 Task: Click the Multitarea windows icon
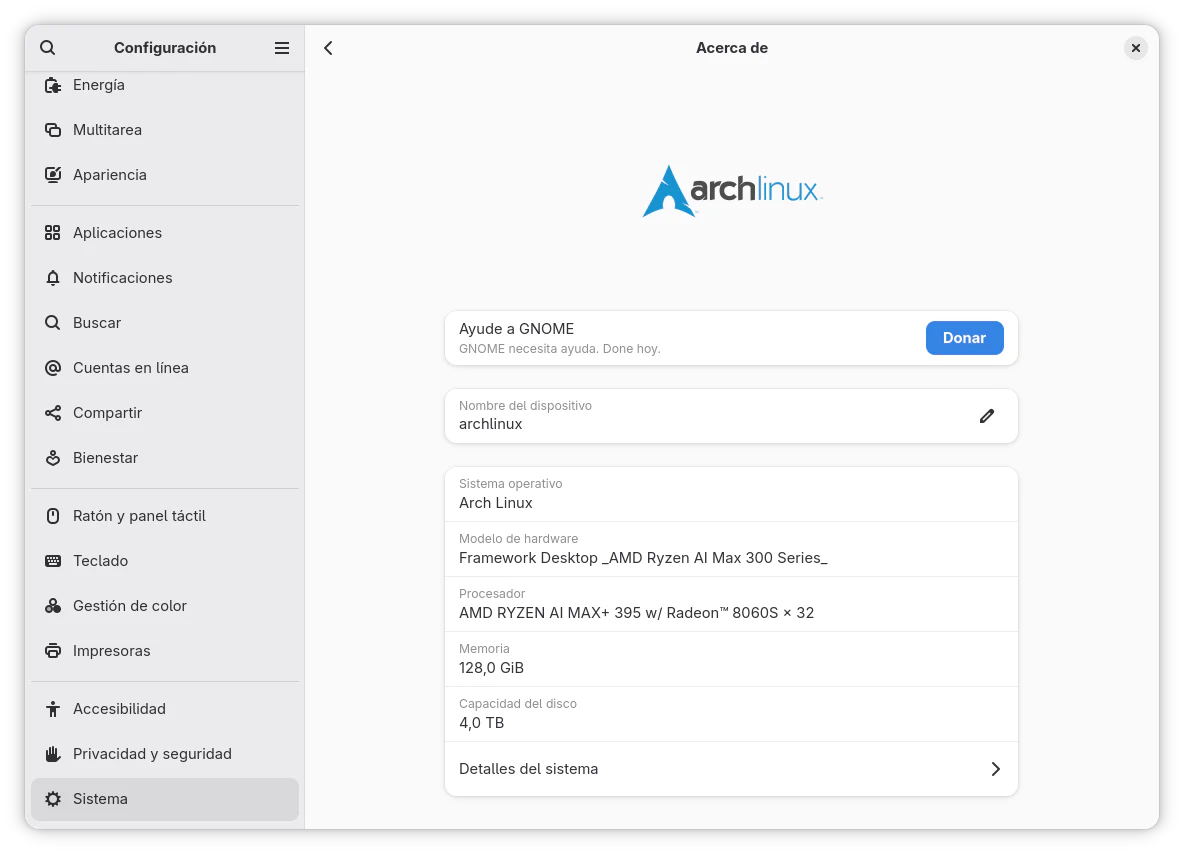(53, 130)
